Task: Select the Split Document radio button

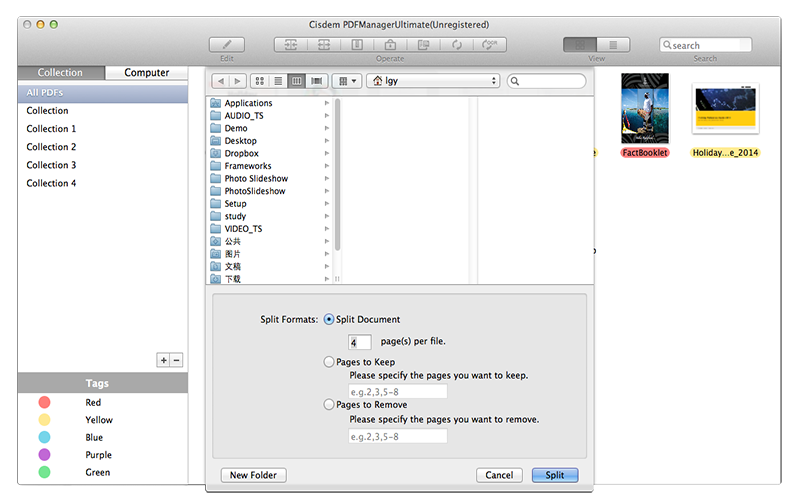Action: point(329,319)
